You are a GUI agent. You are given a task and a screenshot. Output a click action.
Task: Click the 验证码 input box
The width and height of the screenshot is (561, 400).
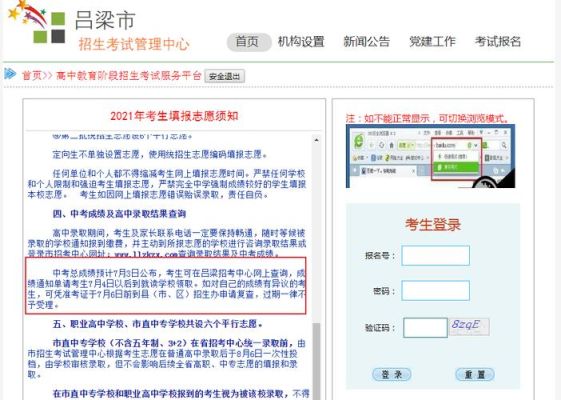tap(425, 327)
